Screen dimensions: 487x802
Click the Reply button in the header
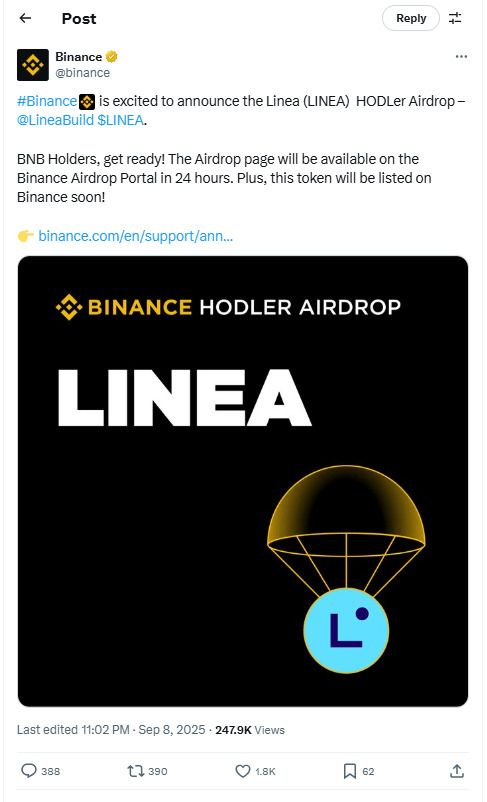click(x=411, y=18)
